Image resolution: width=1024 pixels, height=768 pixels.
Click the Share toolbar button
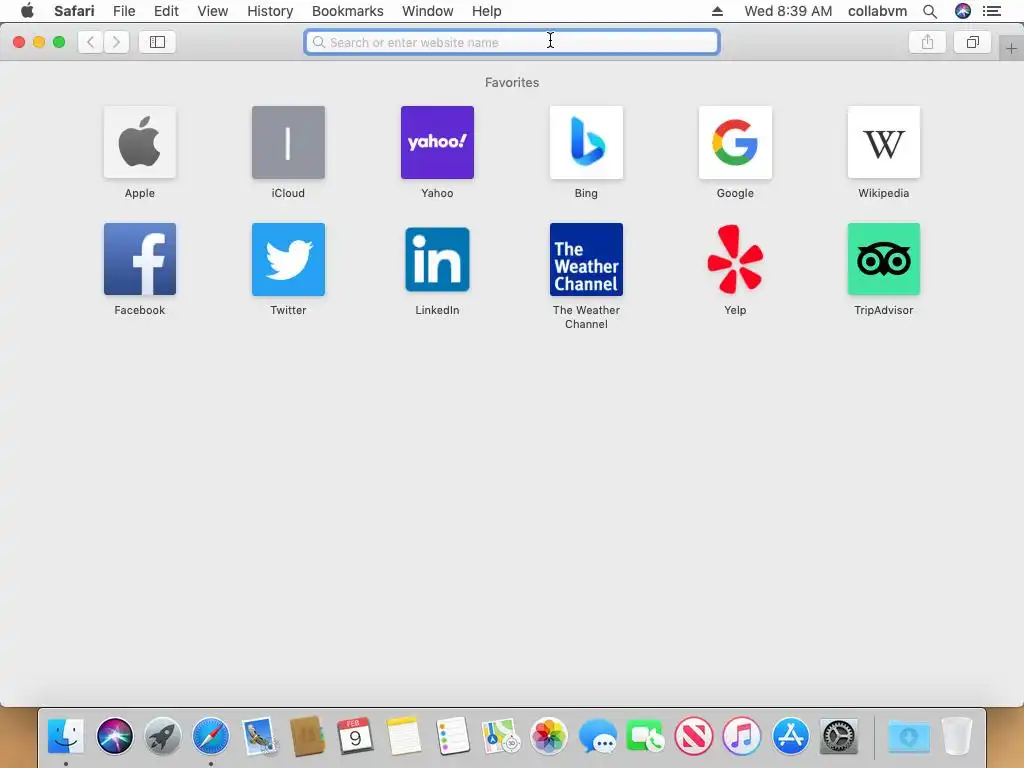click(927, 42)
